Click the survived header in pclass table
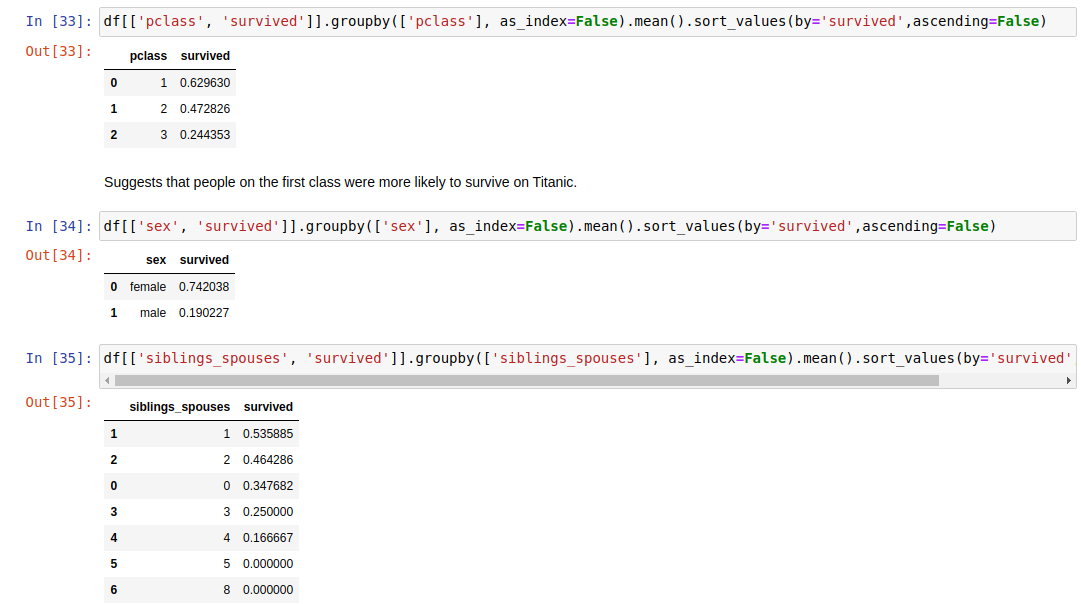Image resolution: width=1081 pixels, height=604 pixels. [x=205, y=56]
